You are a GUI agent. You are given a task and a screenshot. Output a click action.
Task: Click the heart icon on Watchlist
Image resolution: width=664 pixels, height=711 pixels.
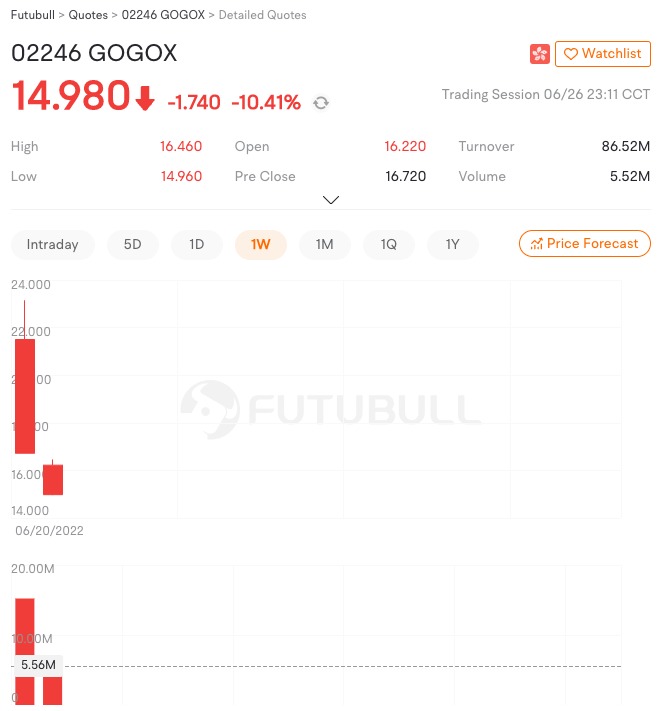570,54
